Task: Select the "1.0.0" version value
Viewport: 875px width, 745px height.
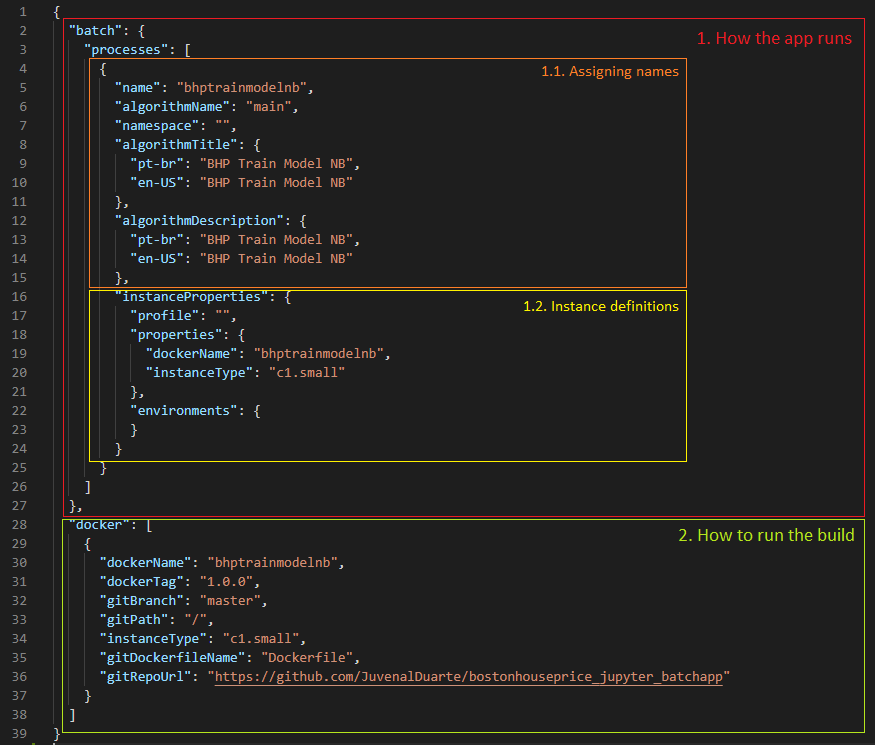Action: coord(226,581)
